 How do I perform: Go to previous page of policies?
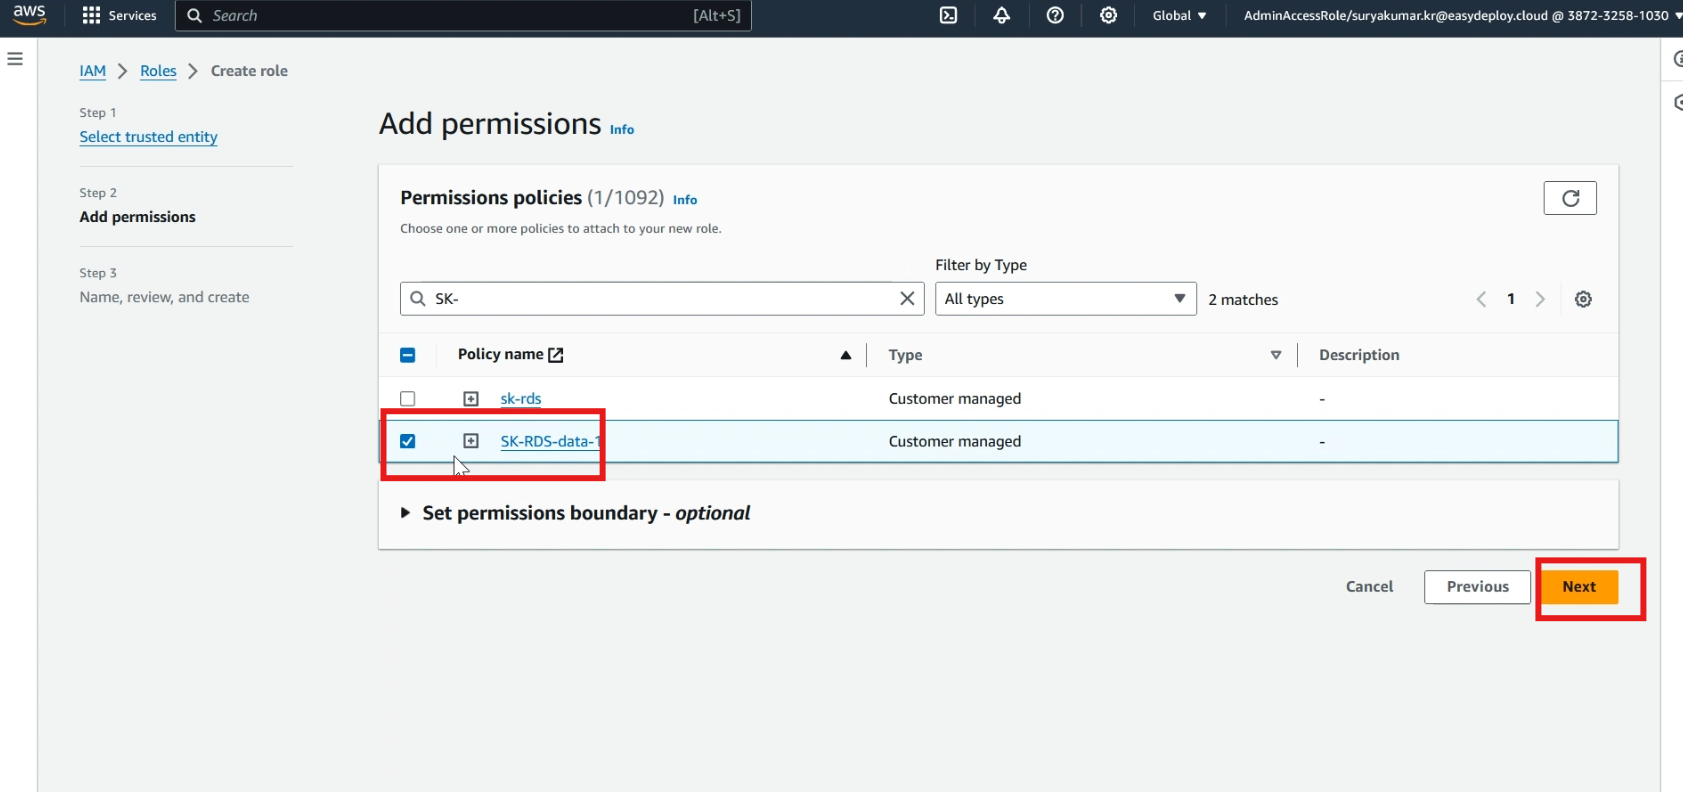1481,299
